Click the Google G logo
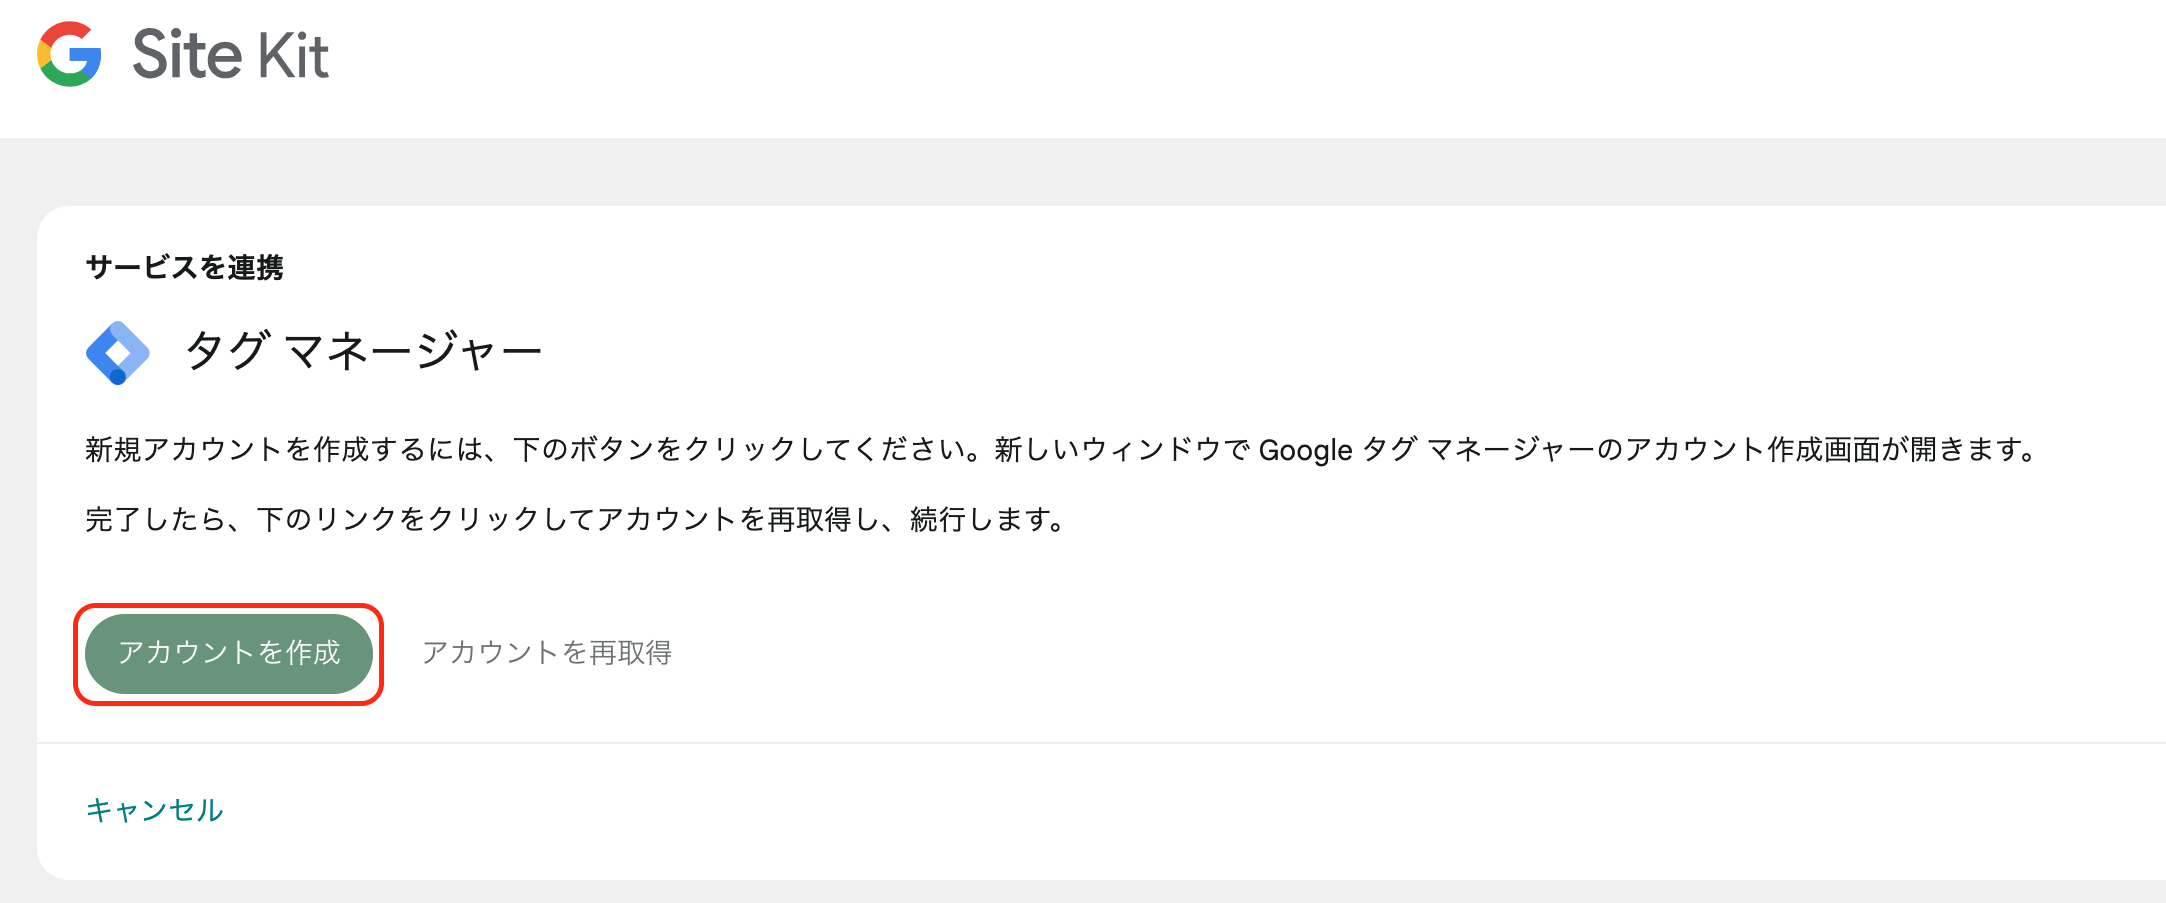The image size is (2166, 903). click(x=69, y=54)
